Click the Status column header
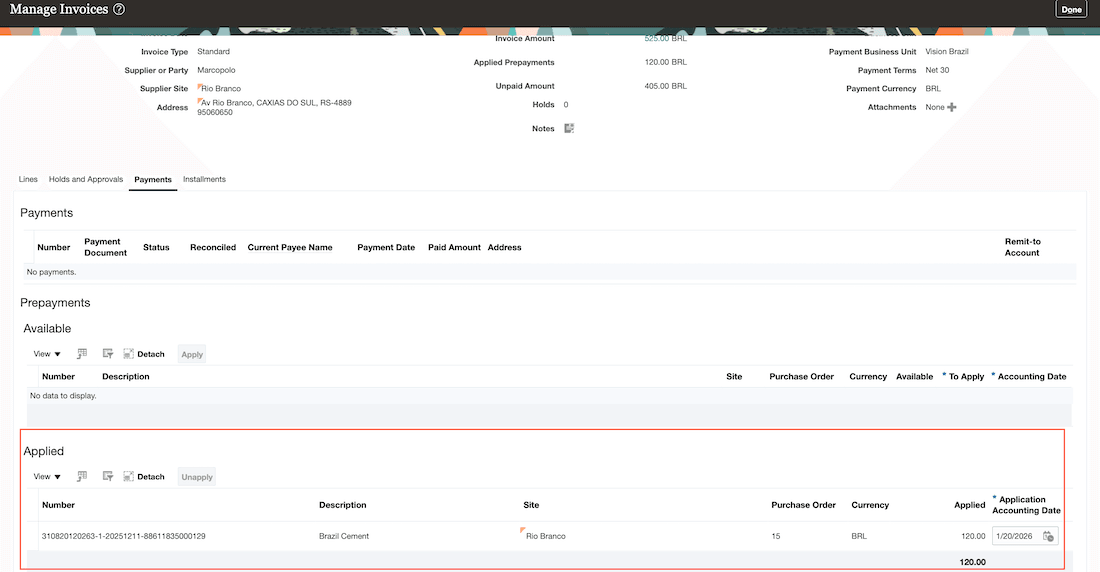 coord(156,247)
